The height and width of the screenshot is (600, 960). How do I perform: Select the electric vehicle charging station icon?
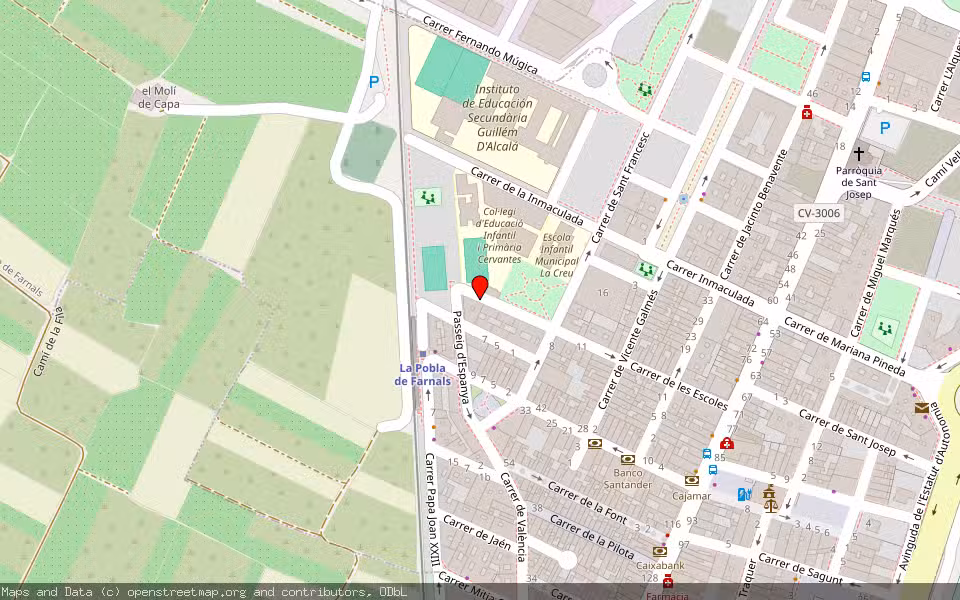pos(744,493)
